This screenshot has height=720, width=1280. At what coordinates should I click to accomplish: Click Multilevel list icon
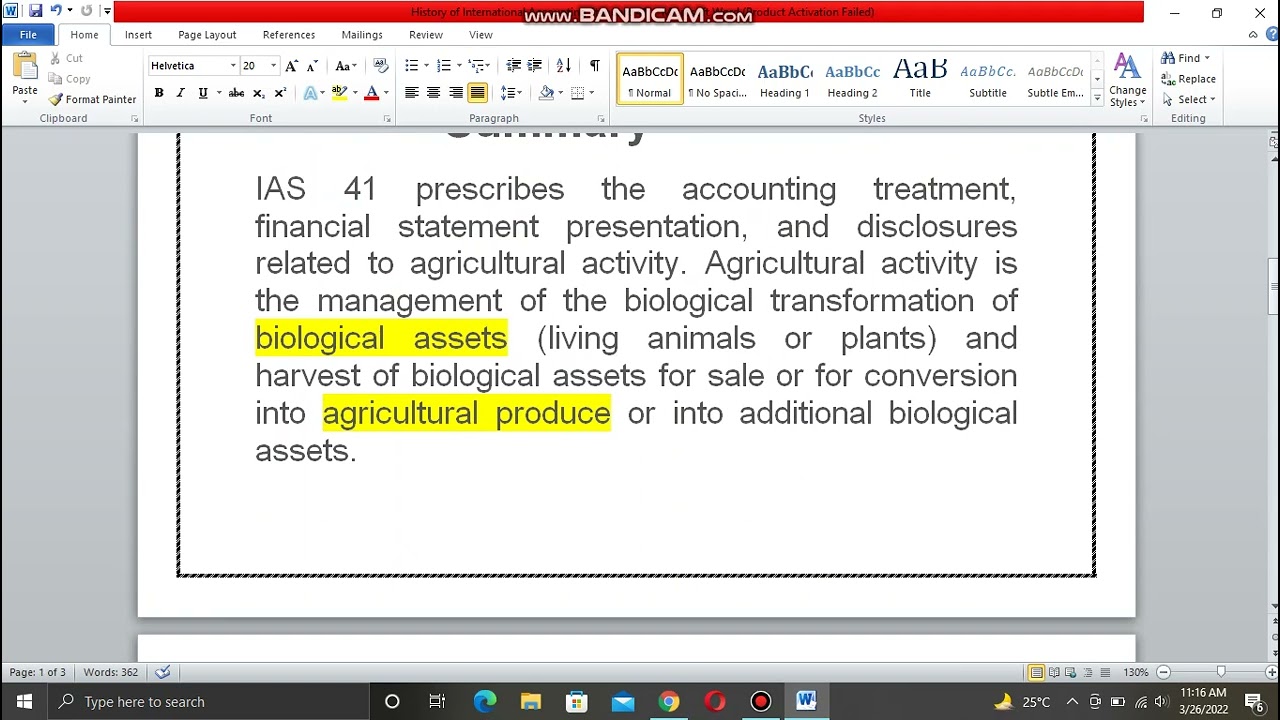(x=477, y=66)
